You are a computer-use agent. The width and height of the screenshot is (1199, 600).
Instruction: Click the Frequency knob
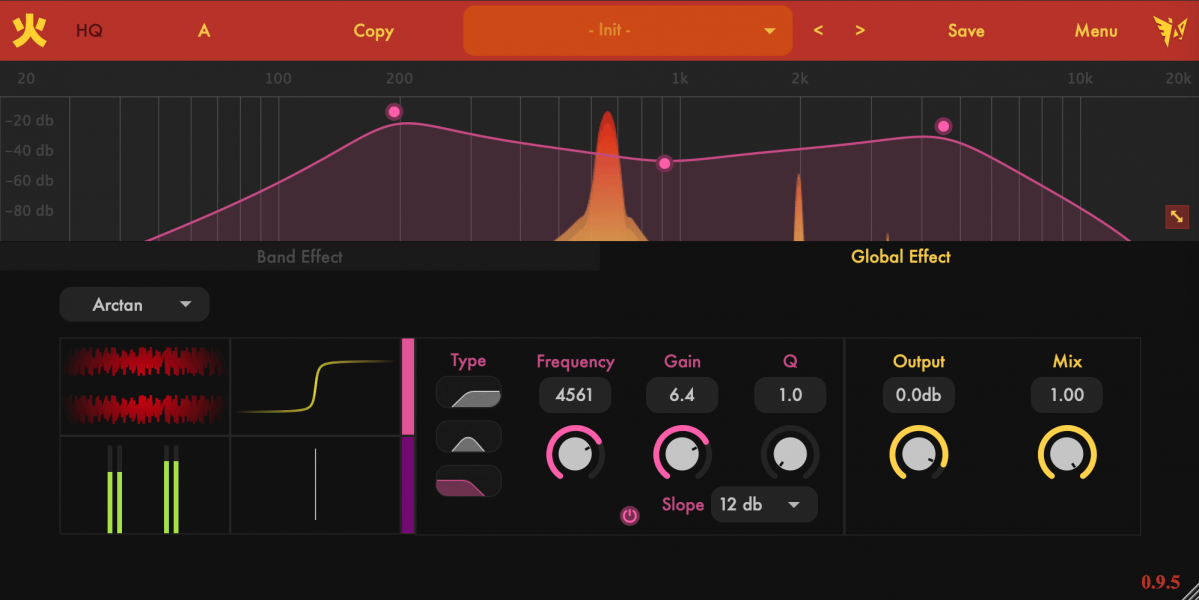point(576,454)
